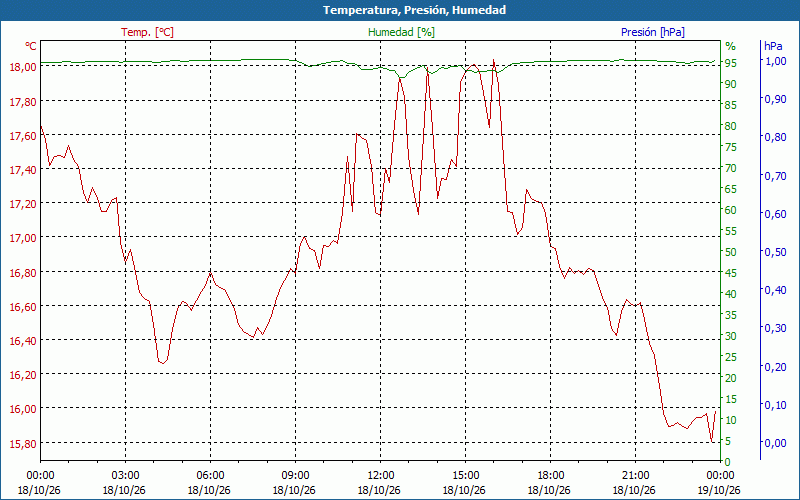Click the '19/10/26' date label
The image size is (800, 500).
click(x=719, y=490)
